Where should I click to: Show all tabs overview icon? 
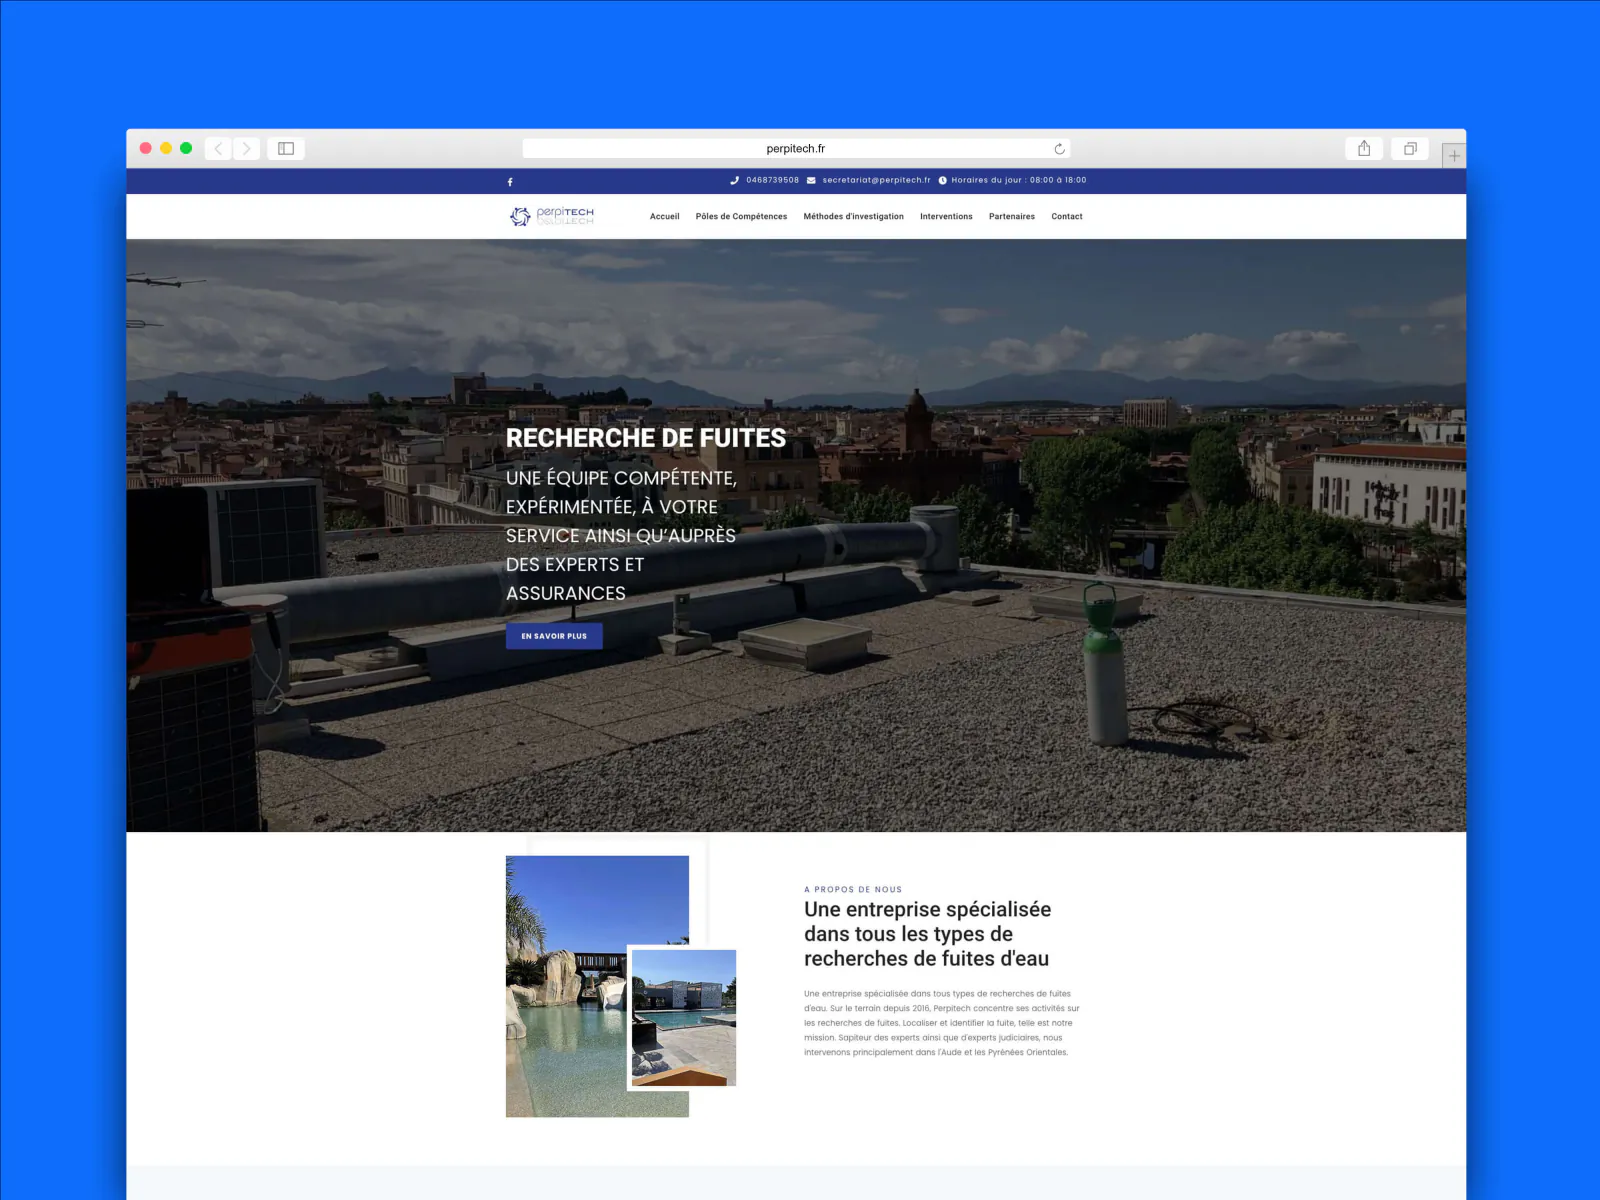[1410, 148]
